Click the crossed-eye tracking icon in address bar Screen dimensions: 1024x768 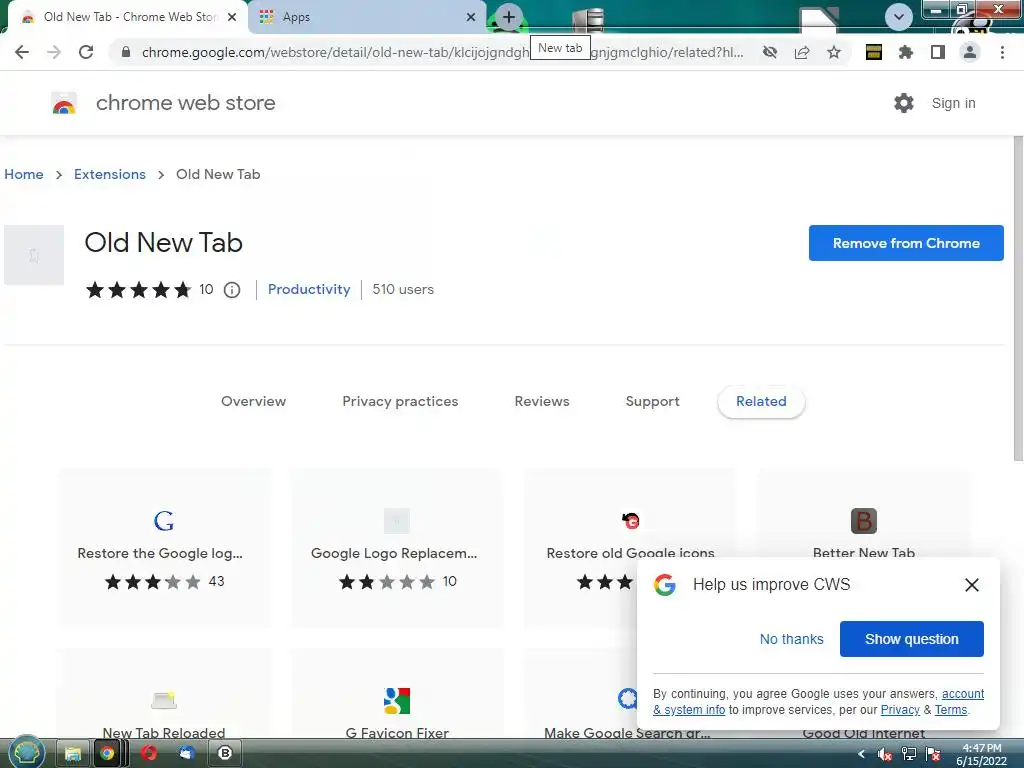tap(770, 52)
